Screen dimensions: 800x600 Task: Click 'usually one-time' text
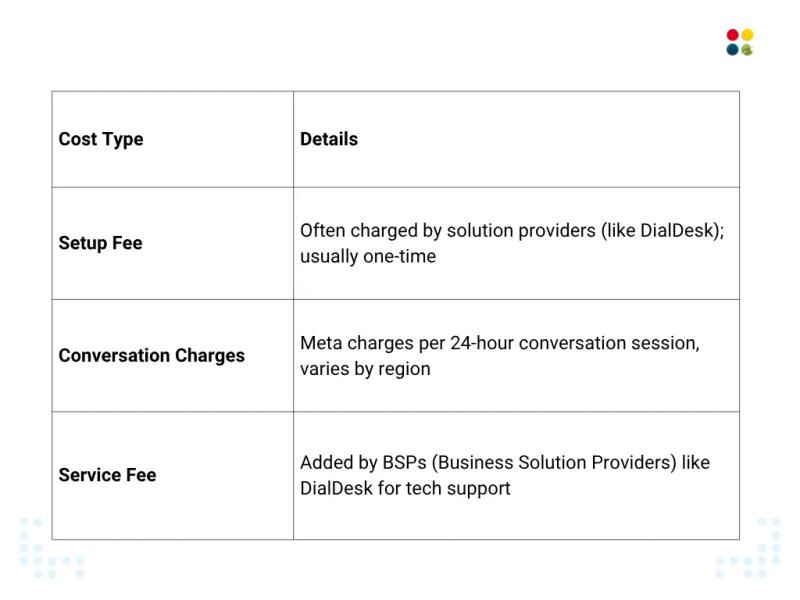368,257
